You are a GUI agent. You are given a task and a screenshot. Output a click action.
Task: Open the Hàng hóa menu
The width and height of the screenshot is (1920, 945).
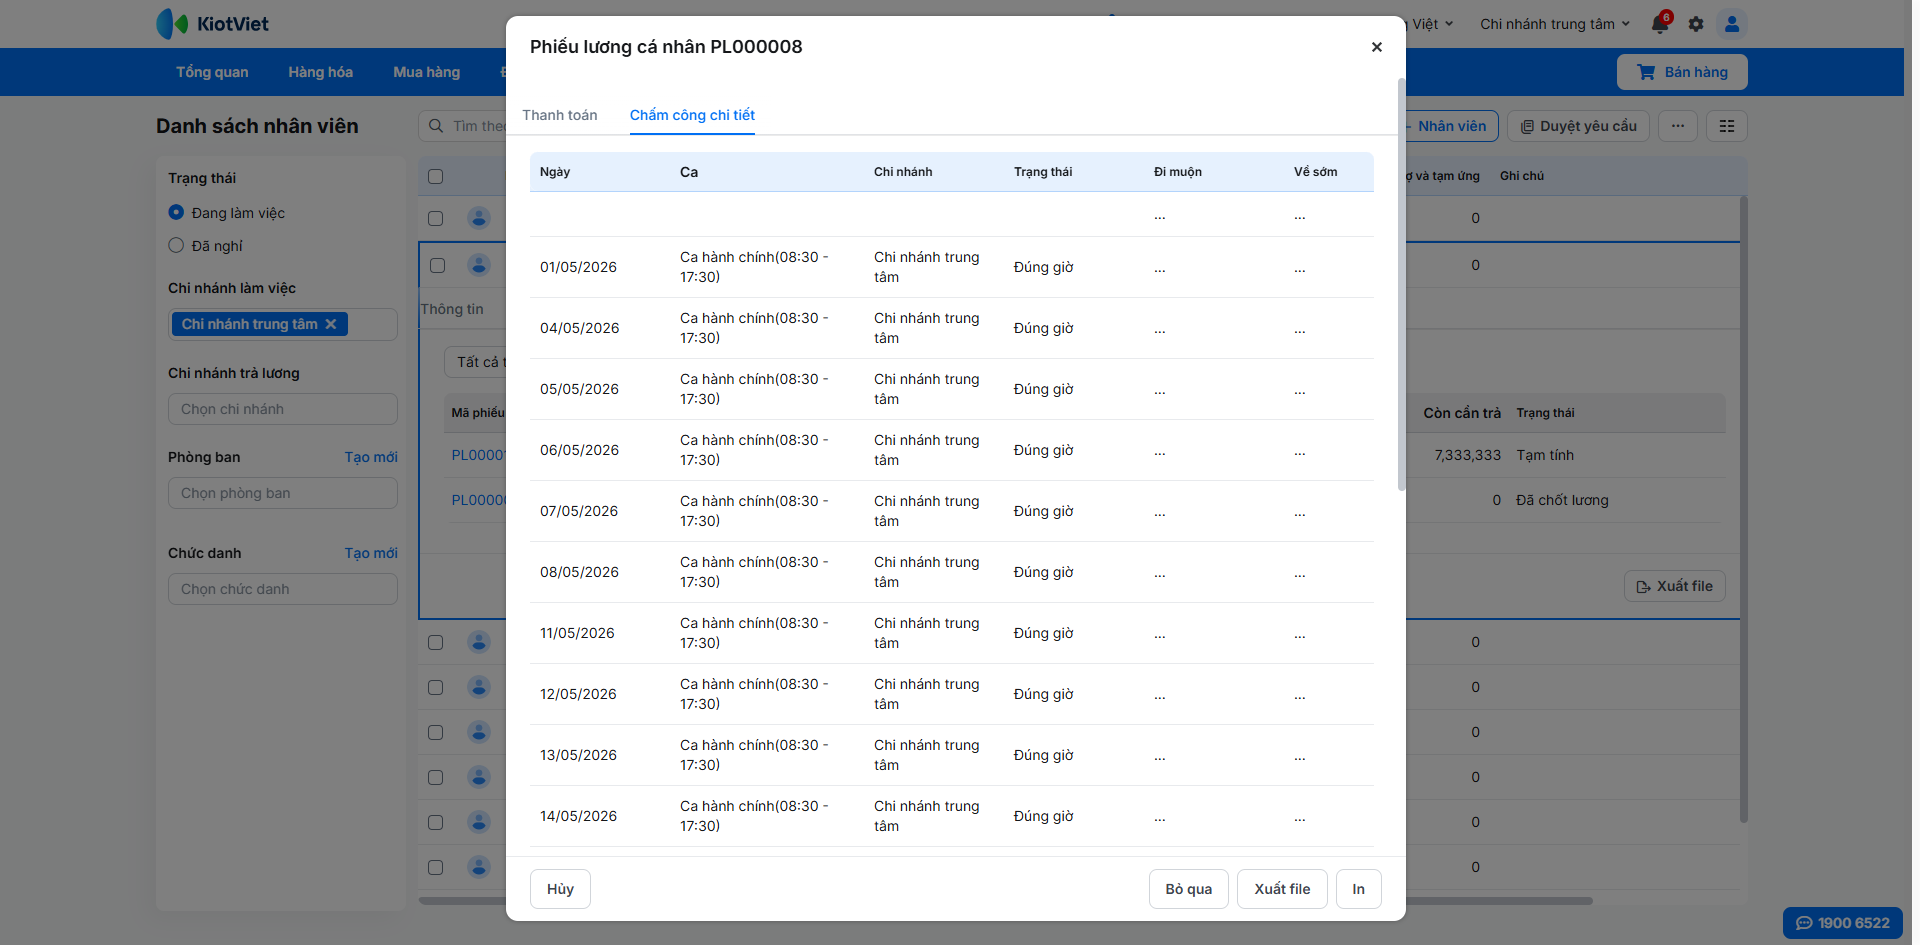320,72
